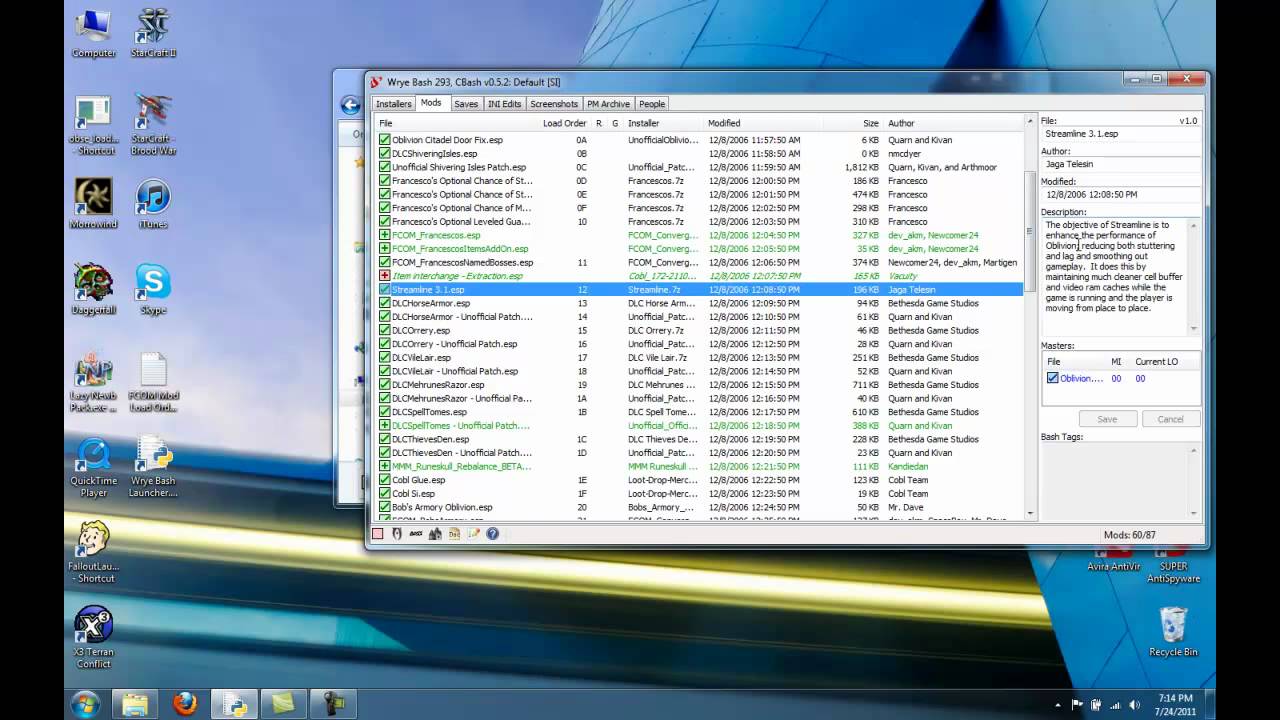Select the Wrye Bash Launcher desktop icon

coord(153,467)
